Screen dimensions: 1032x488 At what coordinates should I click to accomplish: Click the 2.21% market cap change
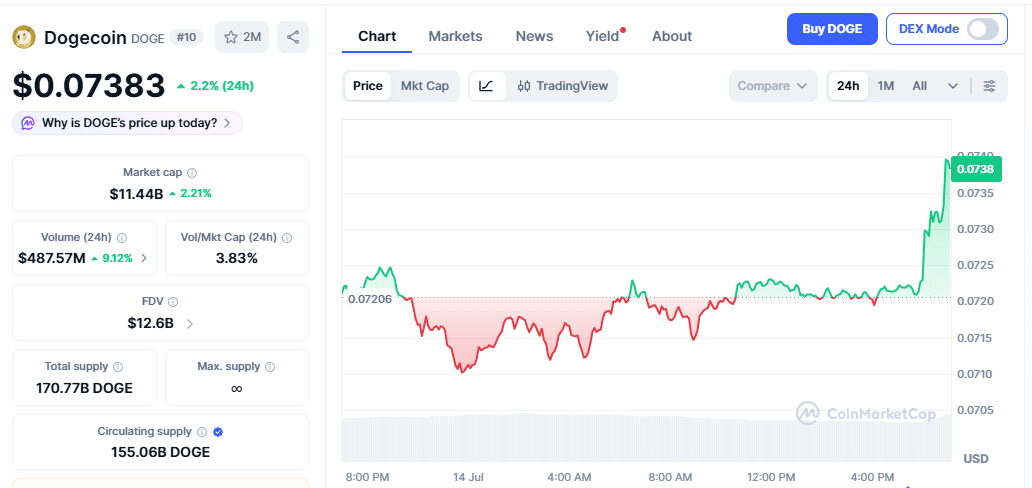pos(190,194)
